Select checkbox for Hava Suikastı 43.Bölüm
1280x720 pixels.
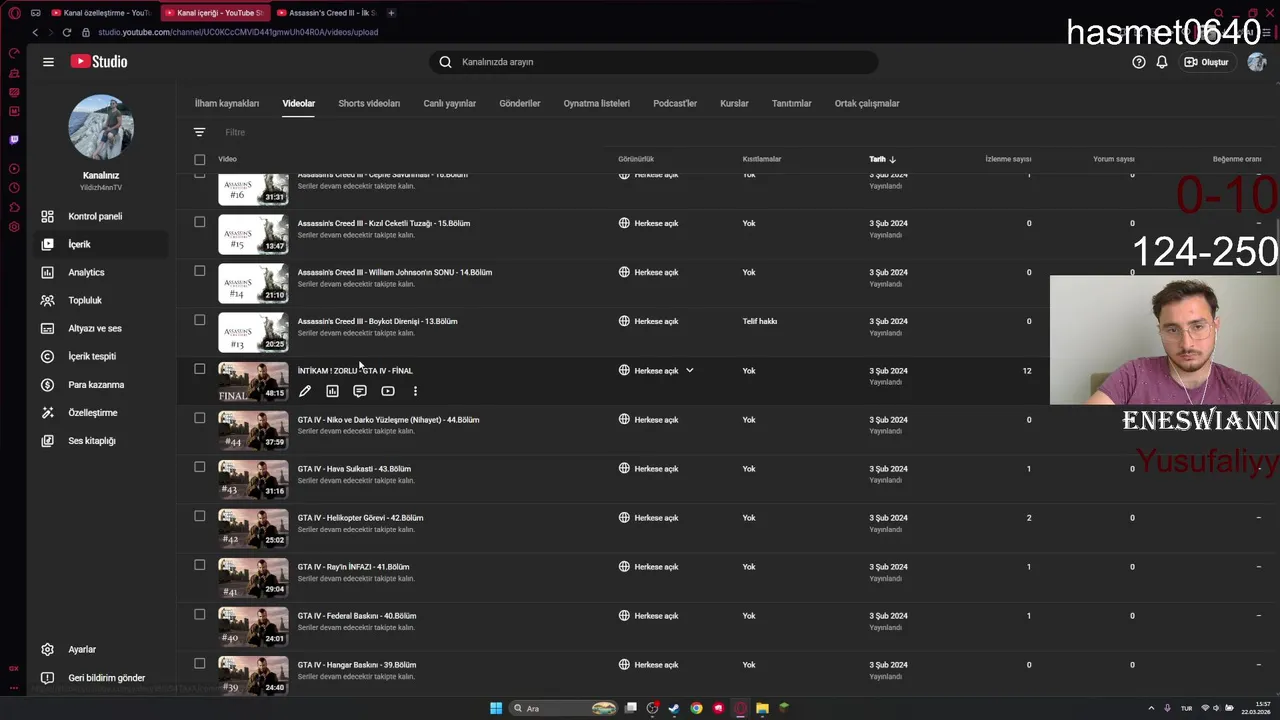[x=200, y=467]
